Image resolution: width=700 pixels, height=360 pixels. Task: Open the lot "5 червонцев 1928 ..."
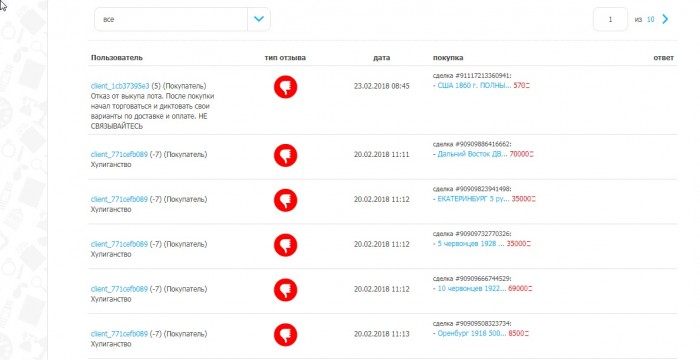coord(471,243)
